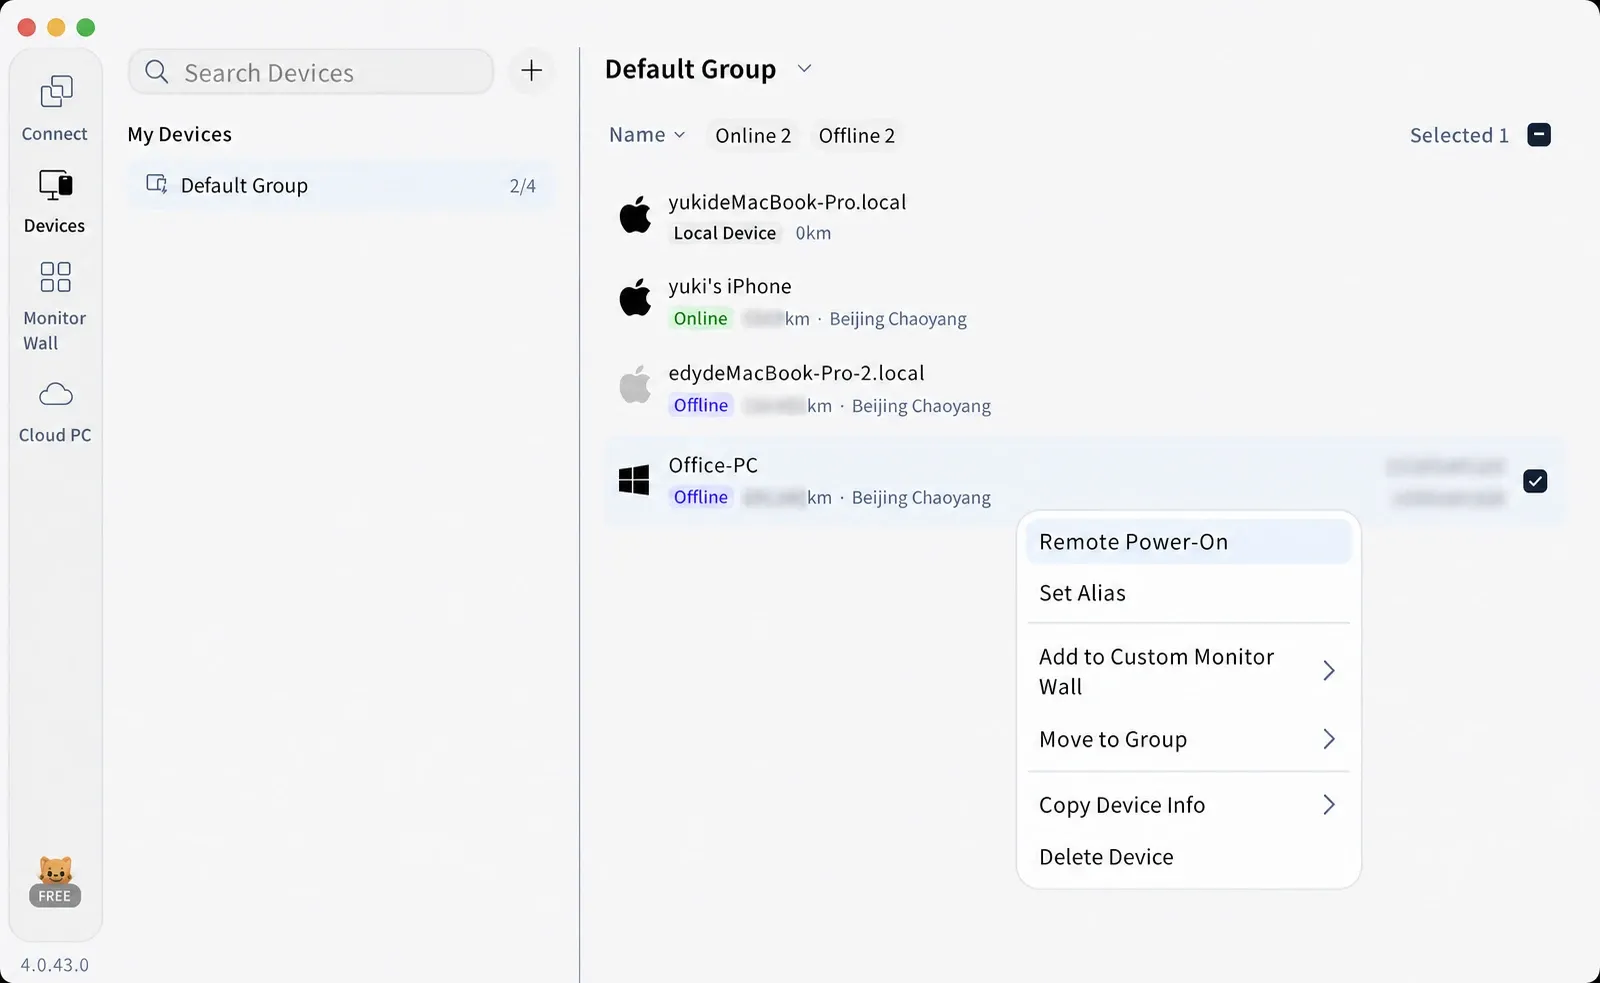1600x983 pixels.
Task: Click version number 4.0.43.0
Action: (55, 965)
